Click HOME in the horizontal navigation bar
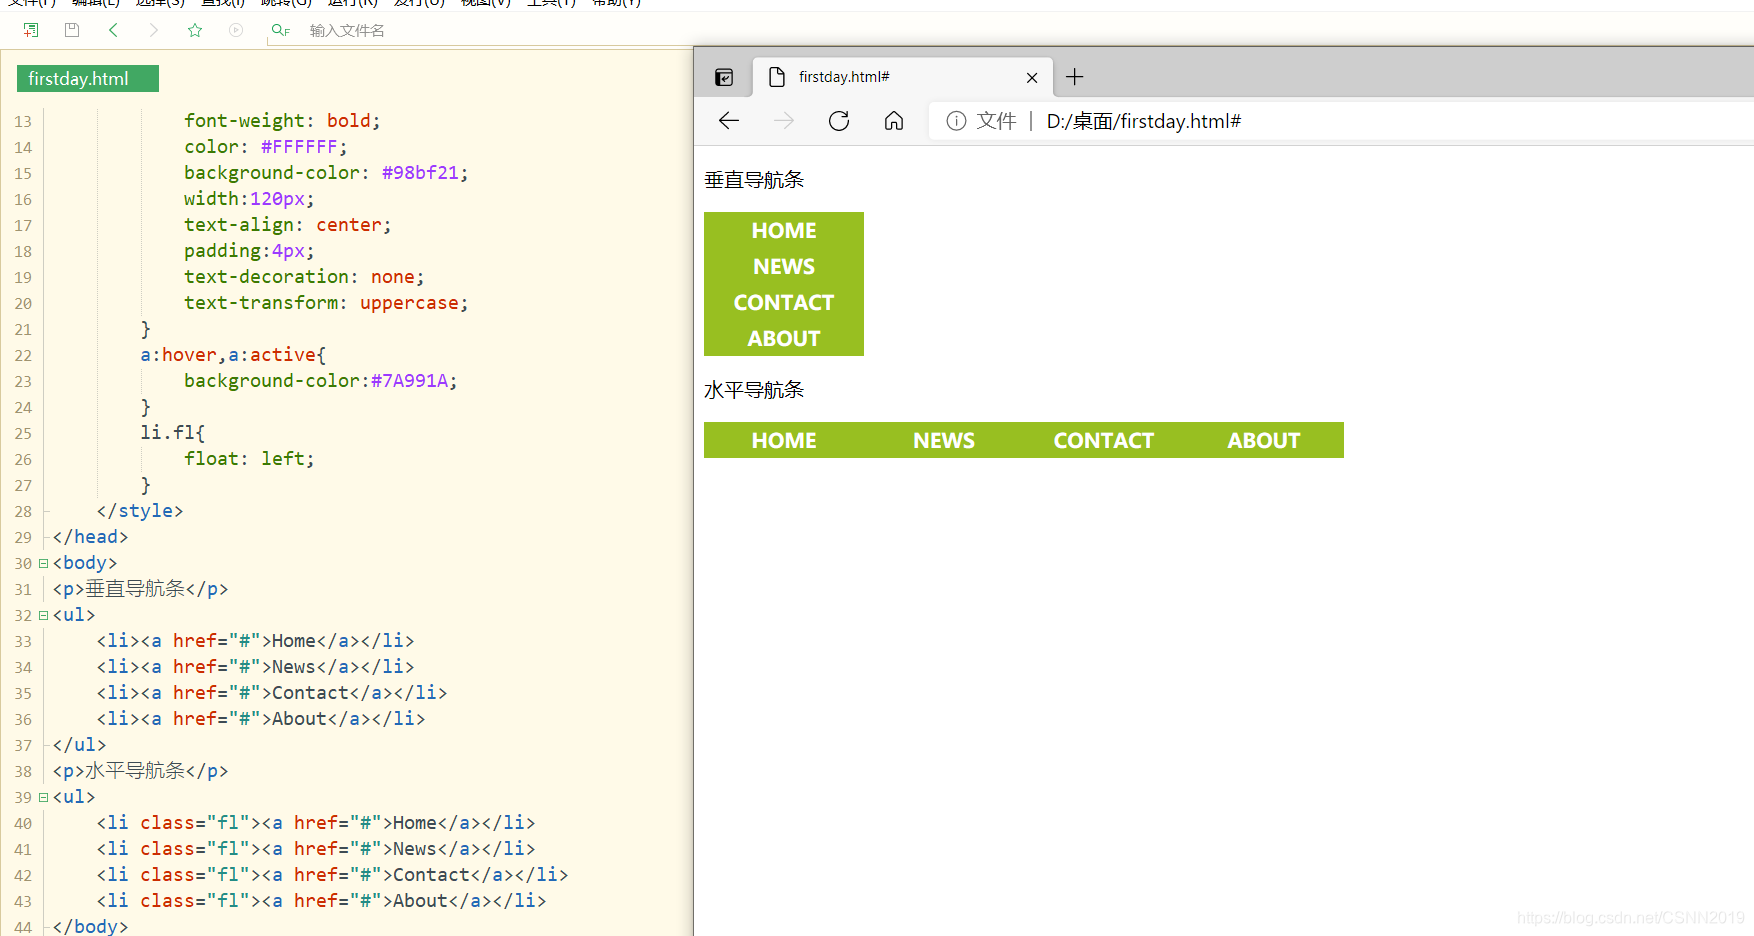This screenshot has width=1754, height=936. (784, 440)
